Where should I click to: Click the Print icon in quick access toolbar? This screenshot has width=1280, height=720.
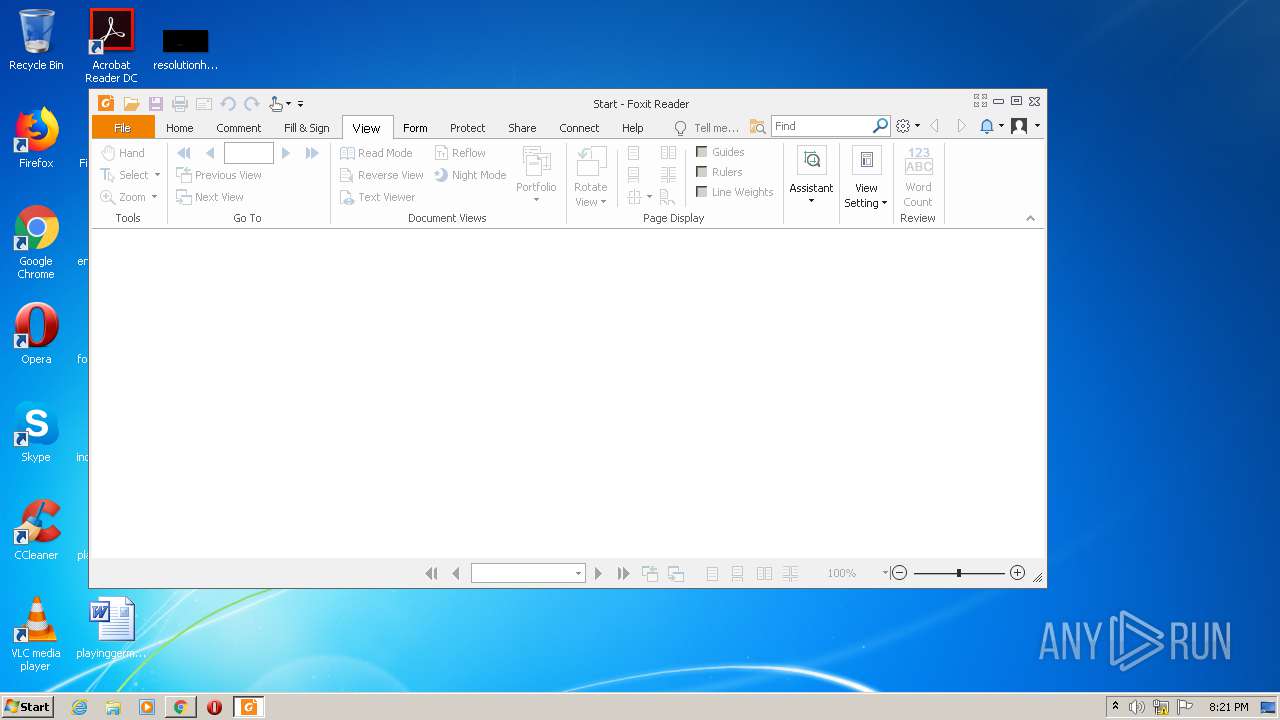[x=180, y=104]
